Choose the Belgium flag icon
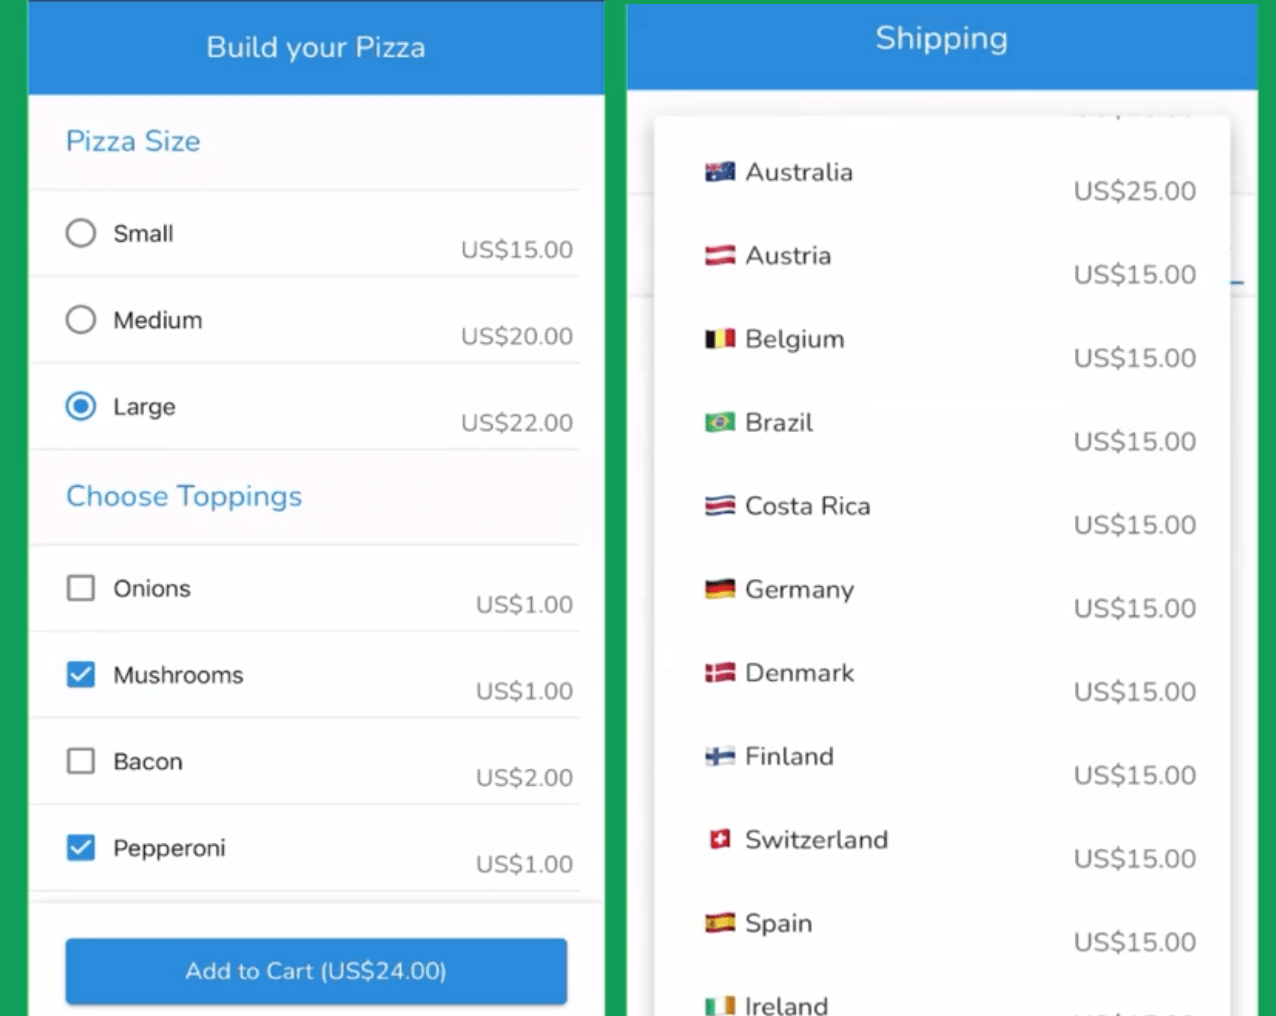 click(x=720, y=339)
